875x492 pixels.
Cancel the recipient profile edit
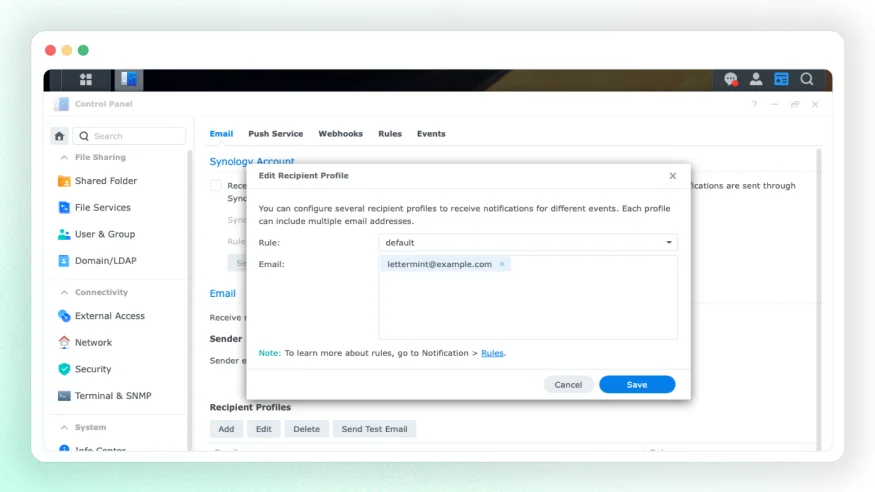tap(568, 385)
